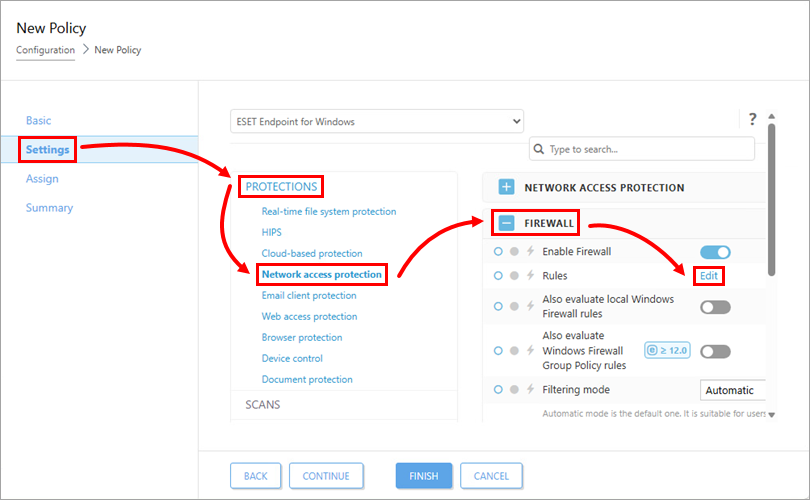Go to the Assign section
Image resolution: width=810 pixels, height=500 pixels.
[42, 179]
